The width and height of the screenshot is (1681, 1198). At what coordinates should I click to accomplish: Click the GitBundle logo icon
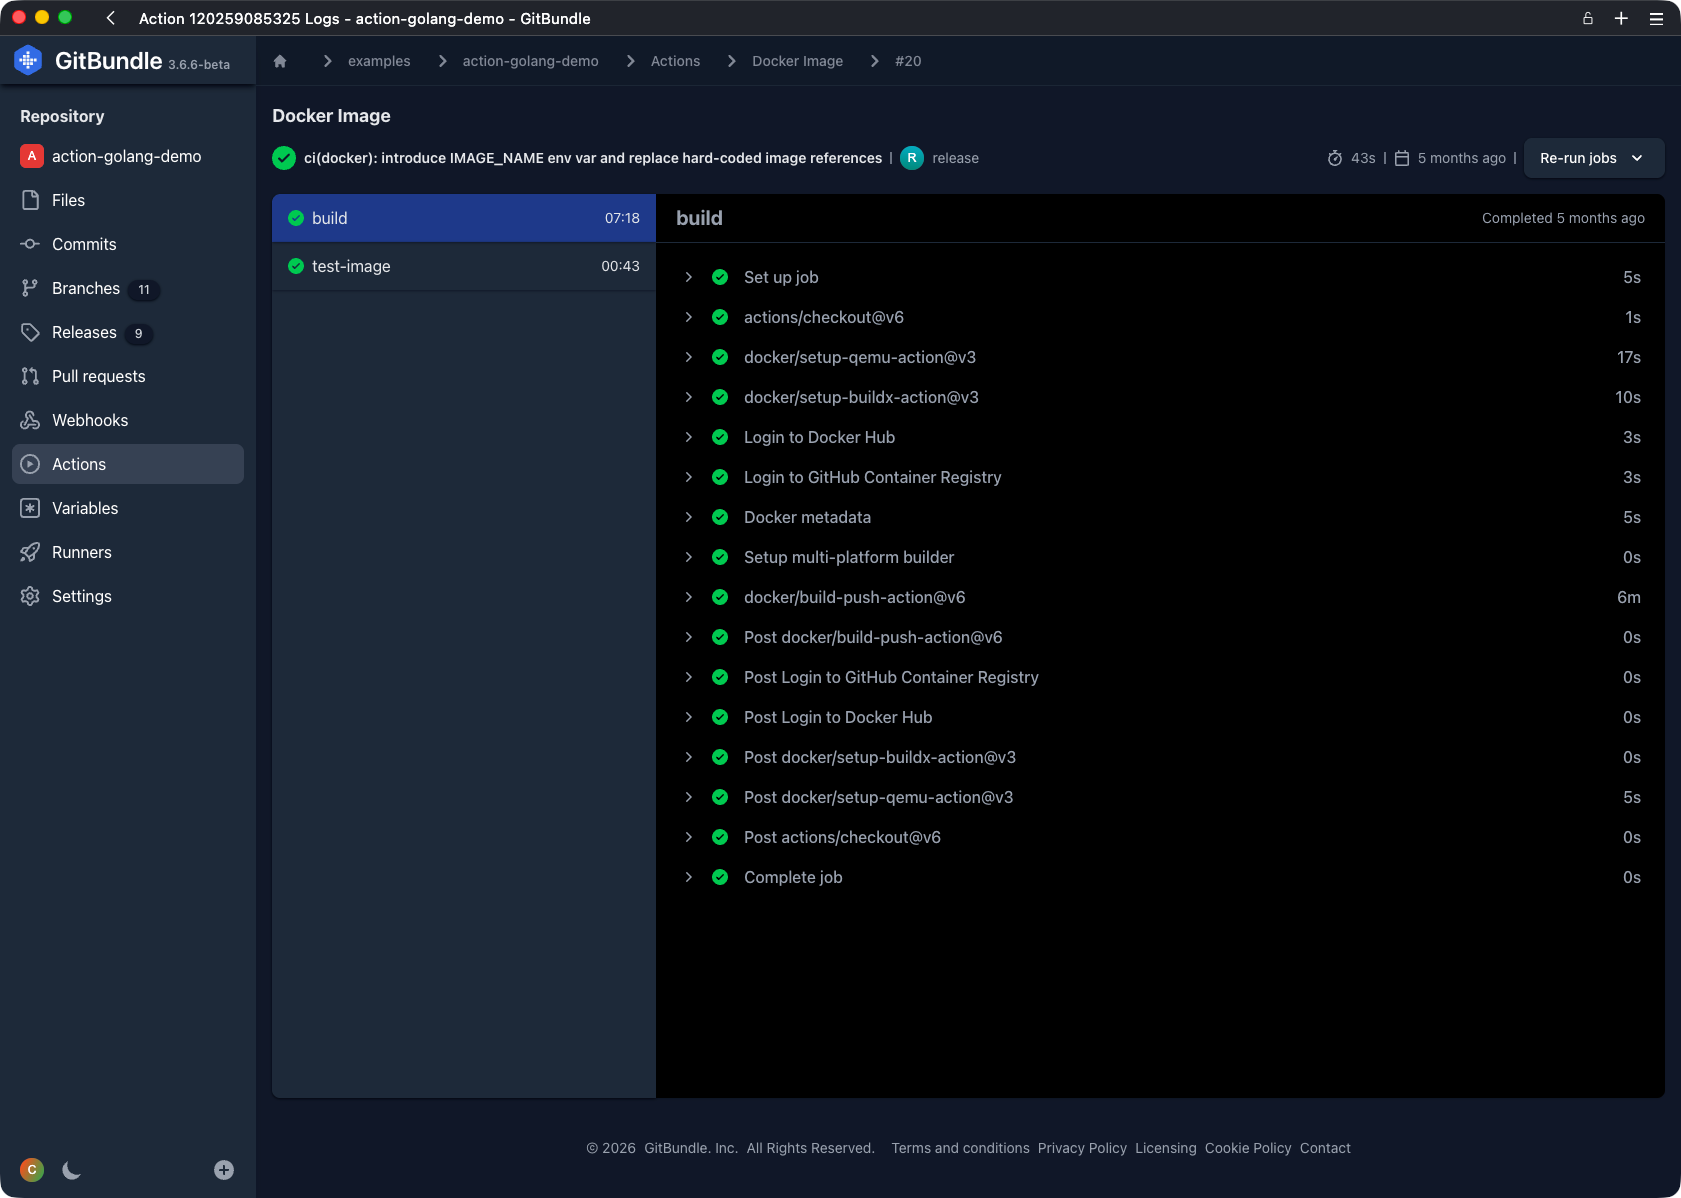(x=28, y=61)
